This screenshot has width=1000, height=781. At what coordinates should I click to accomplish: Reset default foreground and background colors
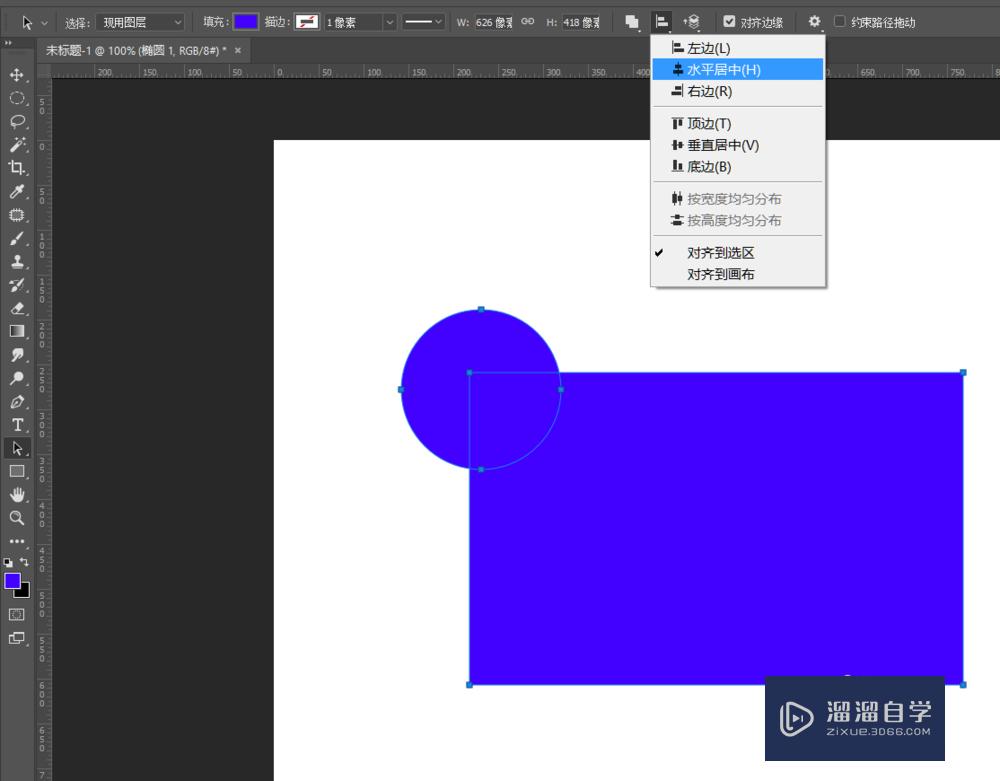(x=8, y=562)
